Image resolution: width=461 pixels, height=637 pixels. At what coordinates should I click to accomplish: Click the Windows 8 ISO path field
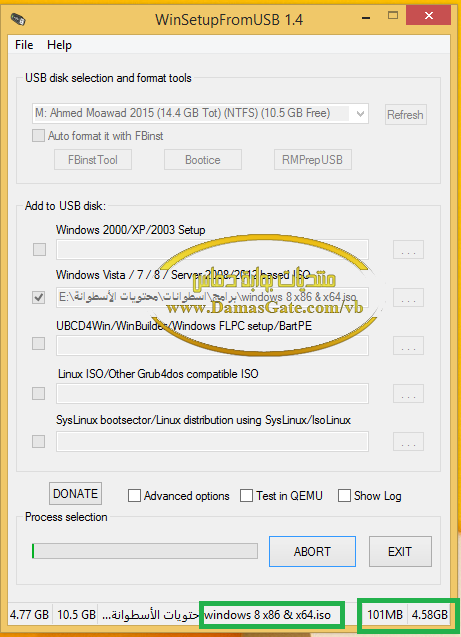pyautogui.click(x=212, y=297)
